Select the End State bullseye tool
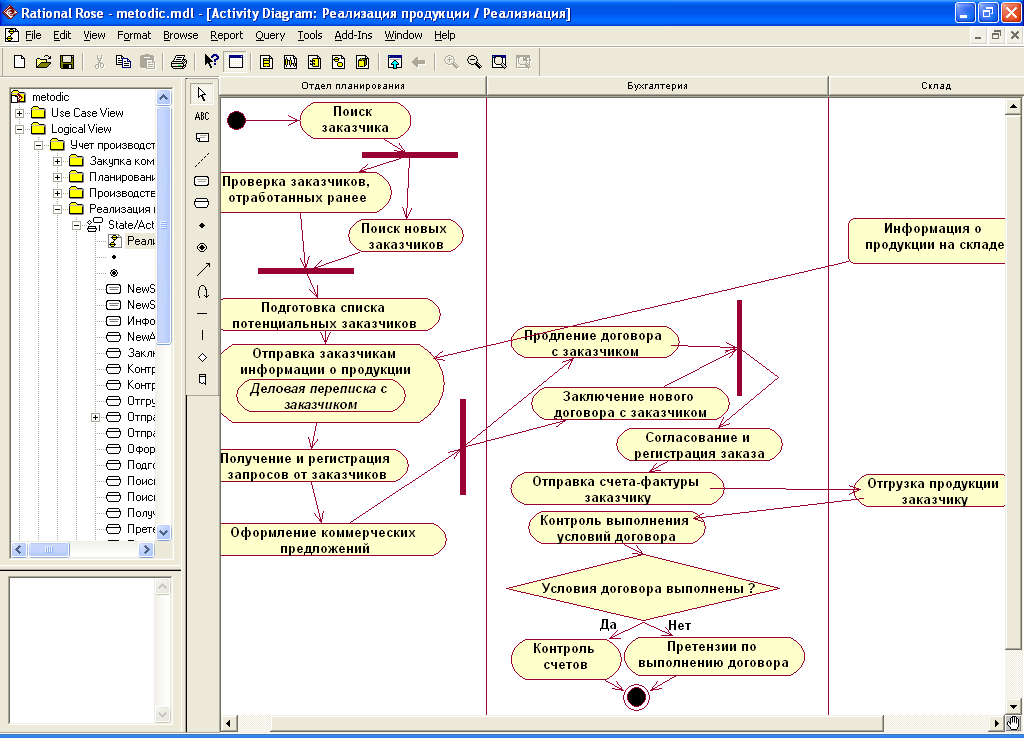1024x738 pixels. 202,248
